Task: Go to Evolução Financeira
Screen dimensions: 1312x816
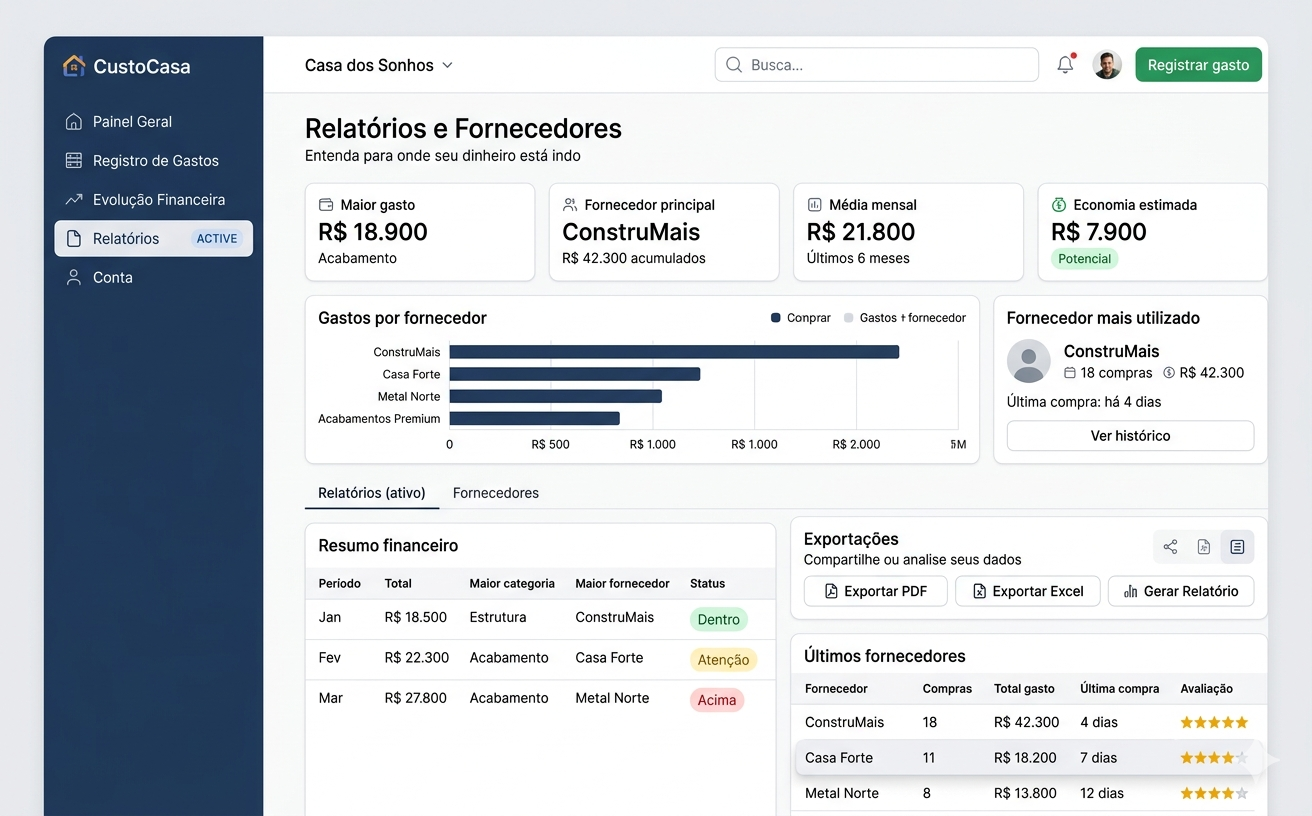Action: point(153,199)
